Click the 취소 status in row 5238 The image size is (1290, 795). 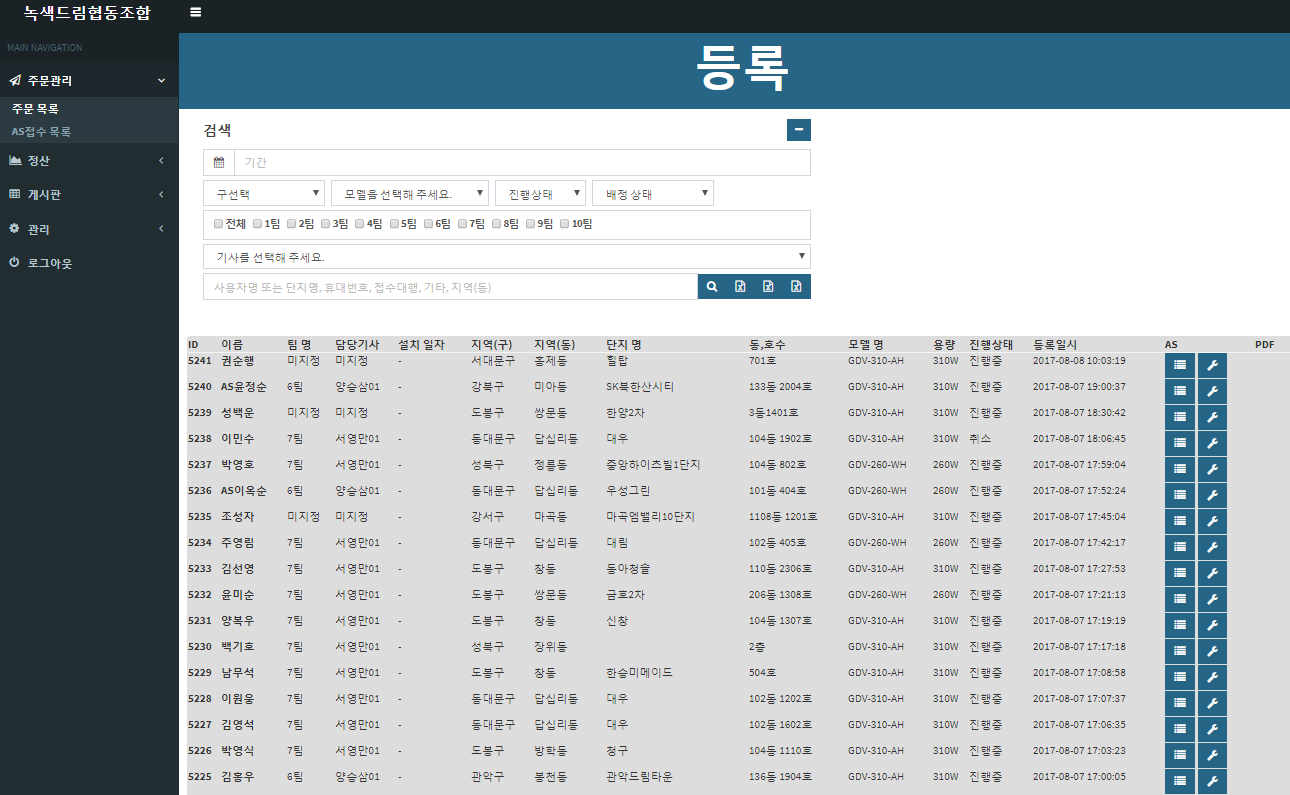coord(980,438)
